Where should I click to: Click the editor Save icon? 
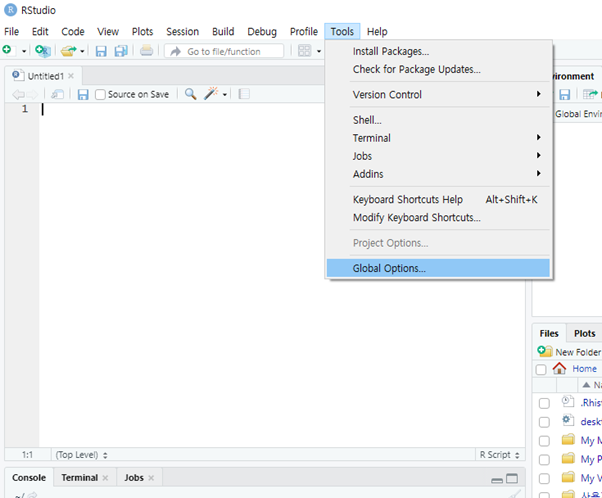[x=83, y=94]
